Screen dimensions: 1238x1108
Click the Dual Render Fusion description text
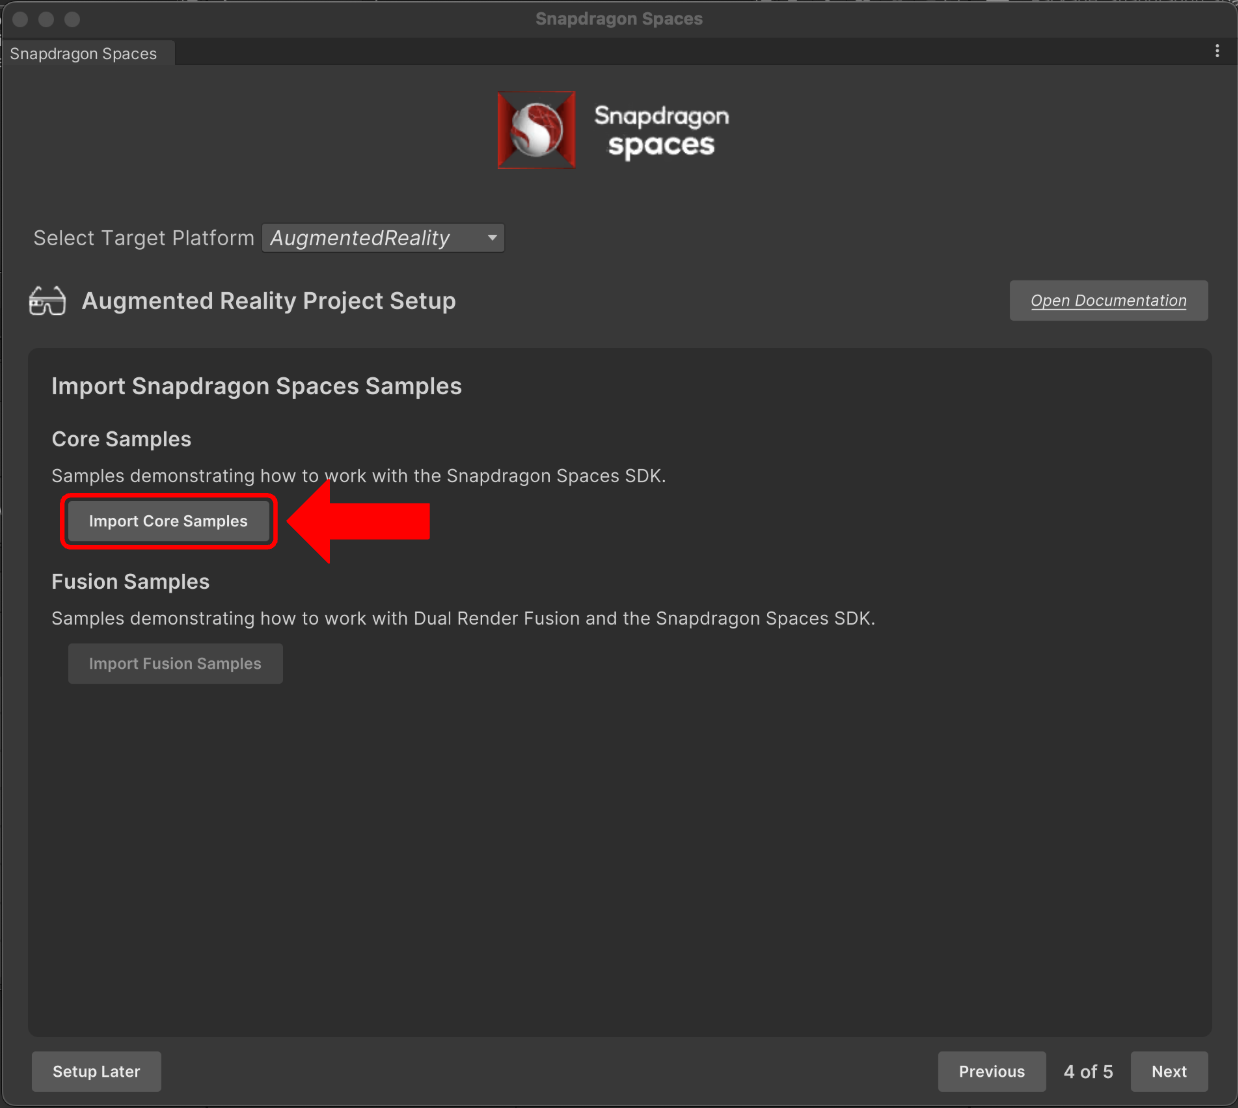point(463,619)
